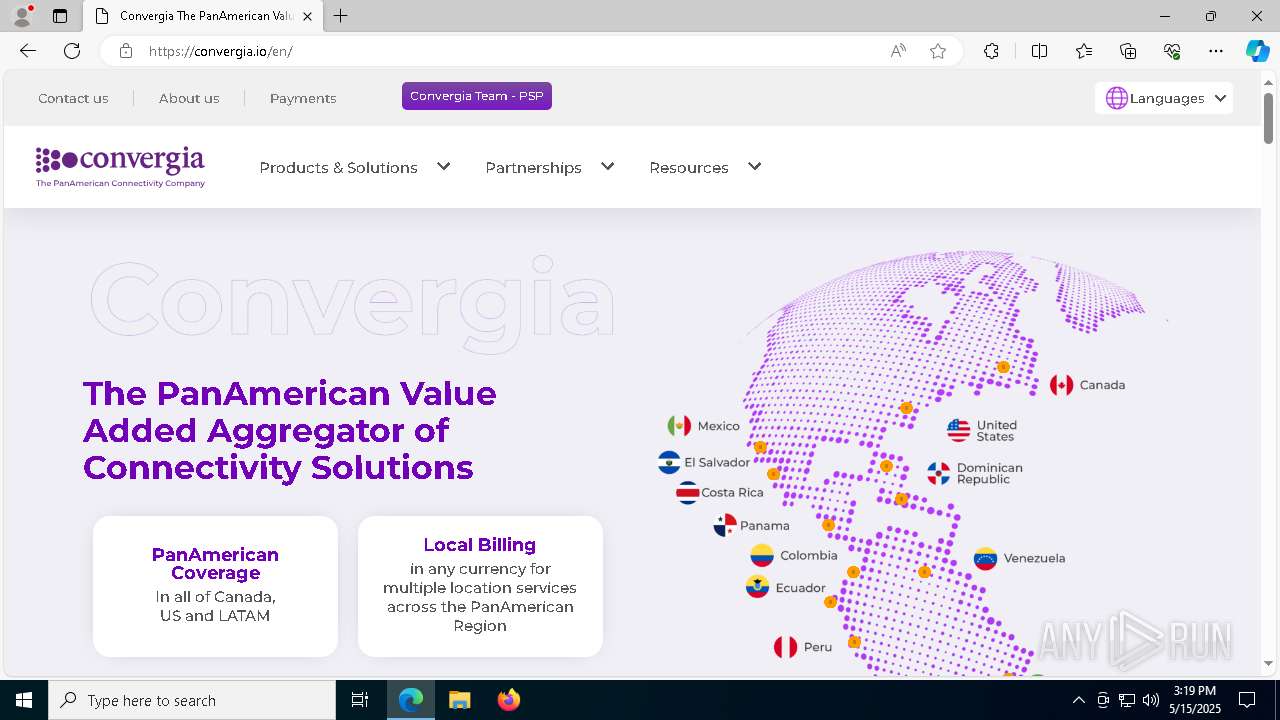Open the About us link
Image resolution: width=1280 pixels, height=720 pixels.
[189, 98]
